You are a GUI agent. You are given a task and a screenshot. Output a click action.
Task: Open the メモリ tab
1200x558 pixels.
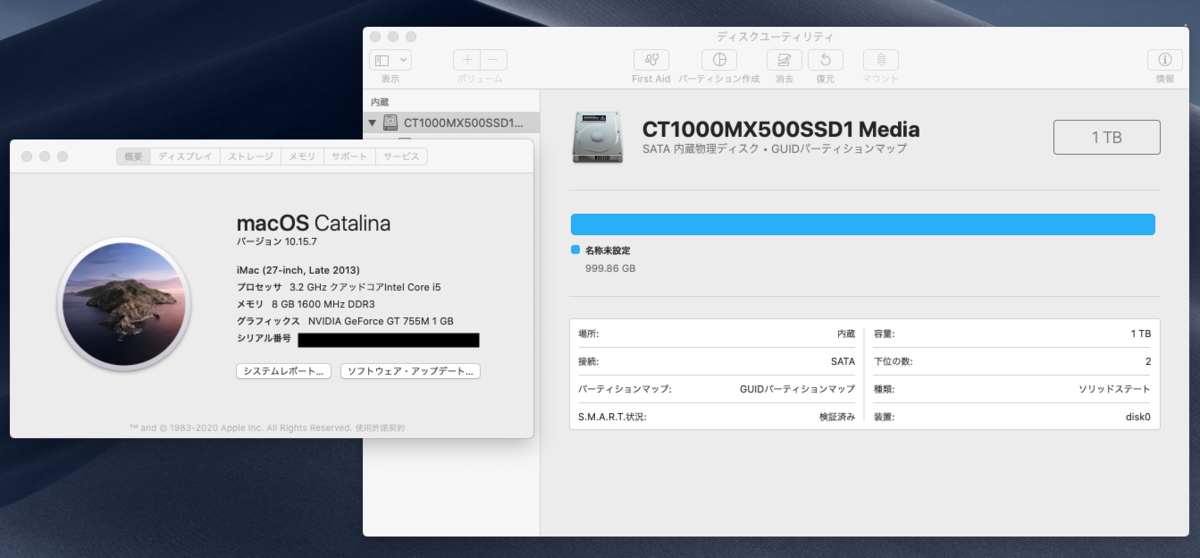(303, 156)
